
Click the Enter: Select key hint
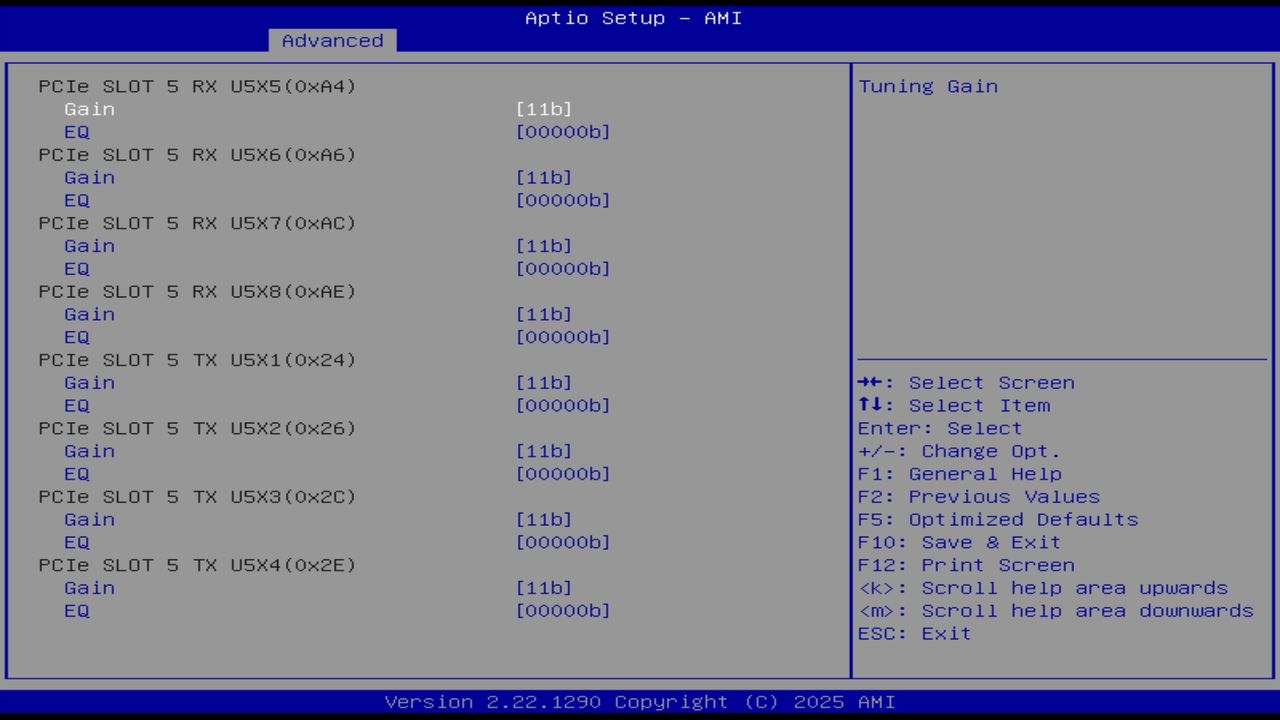point(940,429)
